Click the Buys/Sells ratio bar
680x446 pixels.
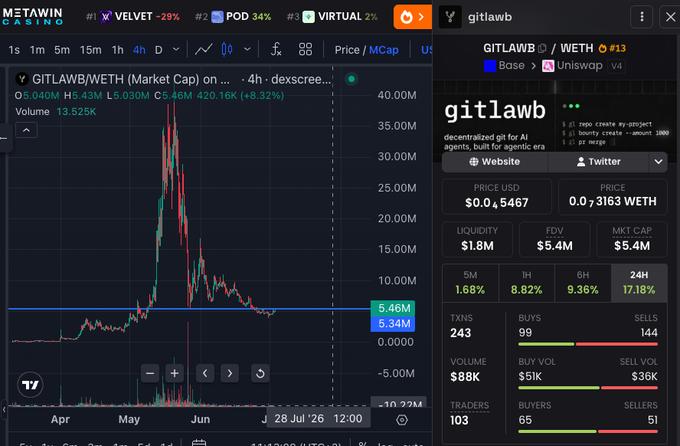click(588, 344)
